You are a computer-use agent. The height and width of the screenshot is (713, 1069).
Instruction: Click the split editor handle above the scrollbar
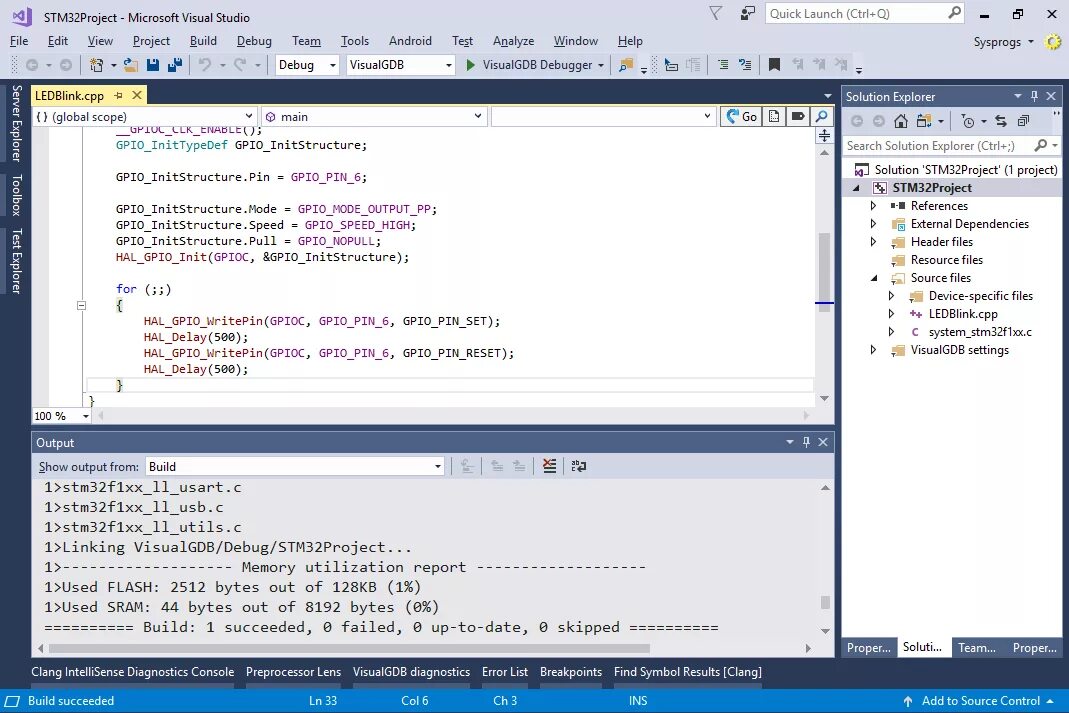824,136
